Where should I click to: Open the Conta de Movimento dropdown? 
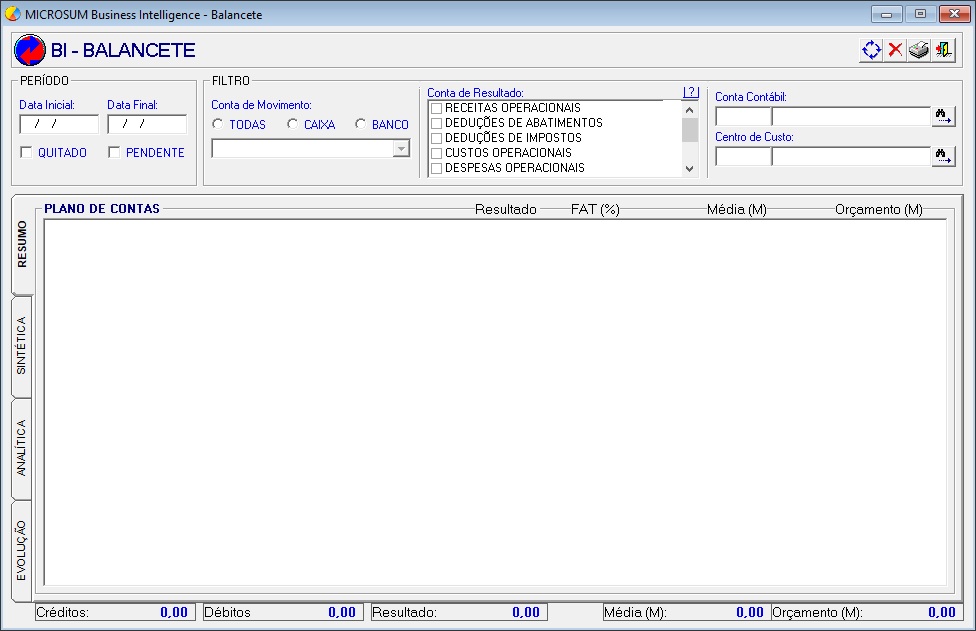[x=401, y=148]
